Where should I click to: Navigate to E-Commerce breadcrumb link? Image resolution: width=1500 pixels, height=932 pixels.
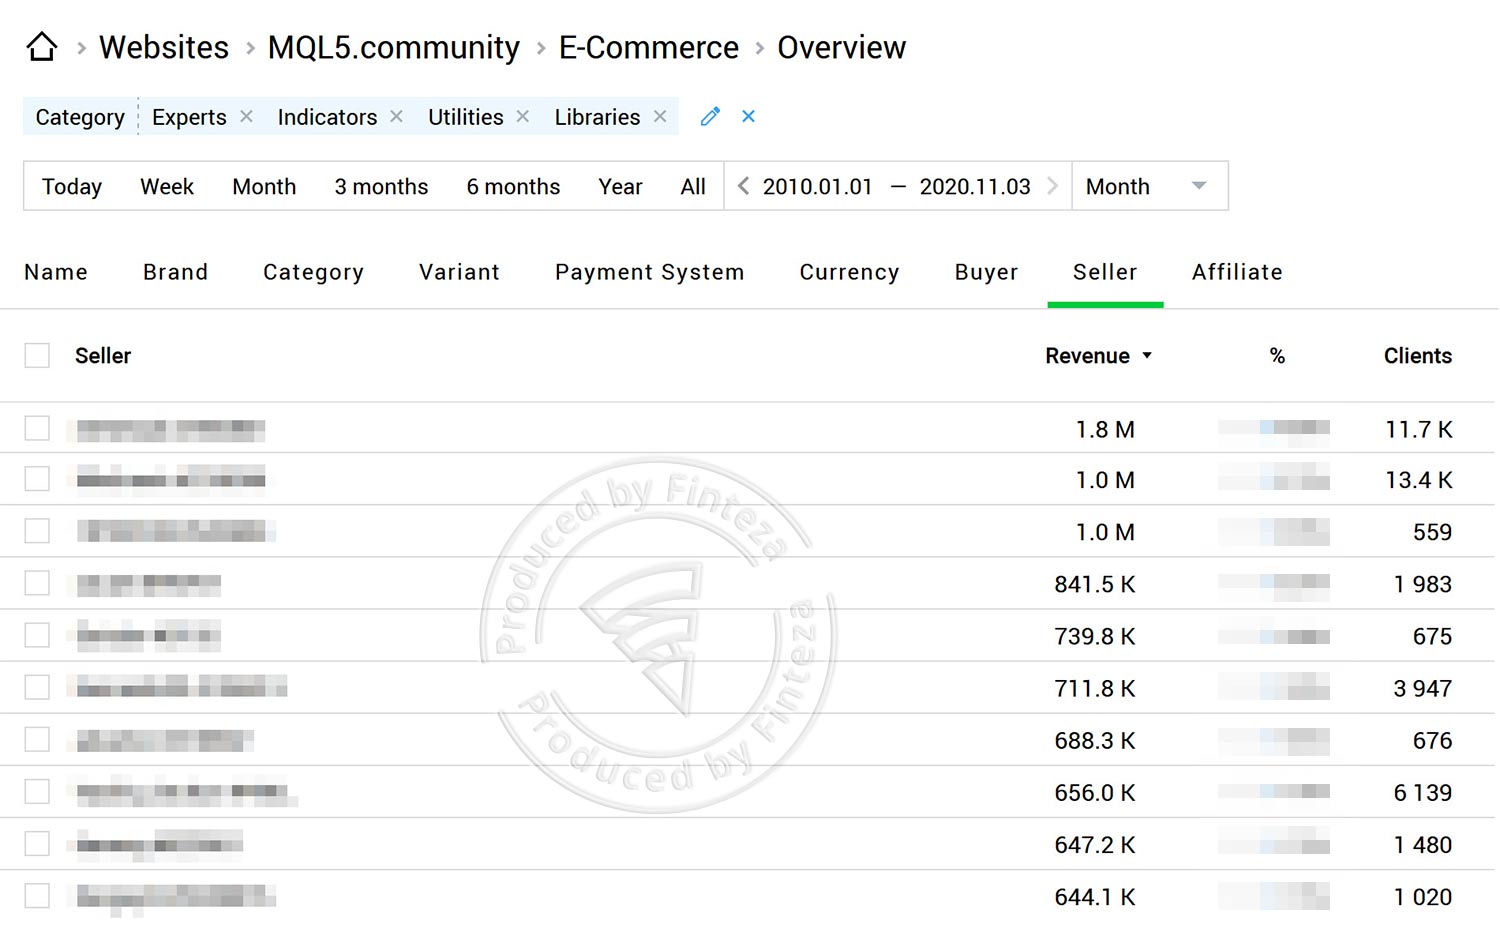(648, 47)
